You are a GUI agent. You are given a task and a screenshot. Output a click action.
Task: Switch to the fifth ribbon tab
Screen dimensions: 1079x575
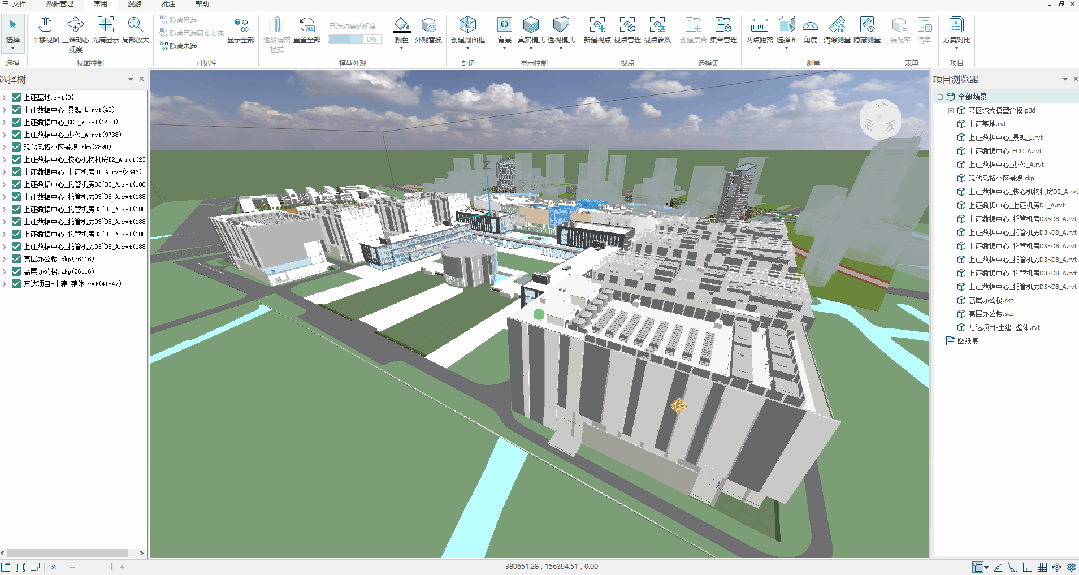[169, 4]
